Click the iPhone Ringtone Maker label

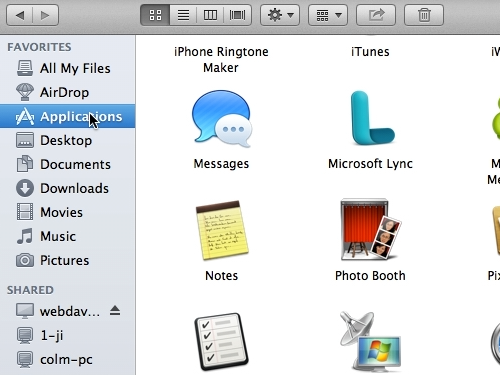tap(221, 60)
